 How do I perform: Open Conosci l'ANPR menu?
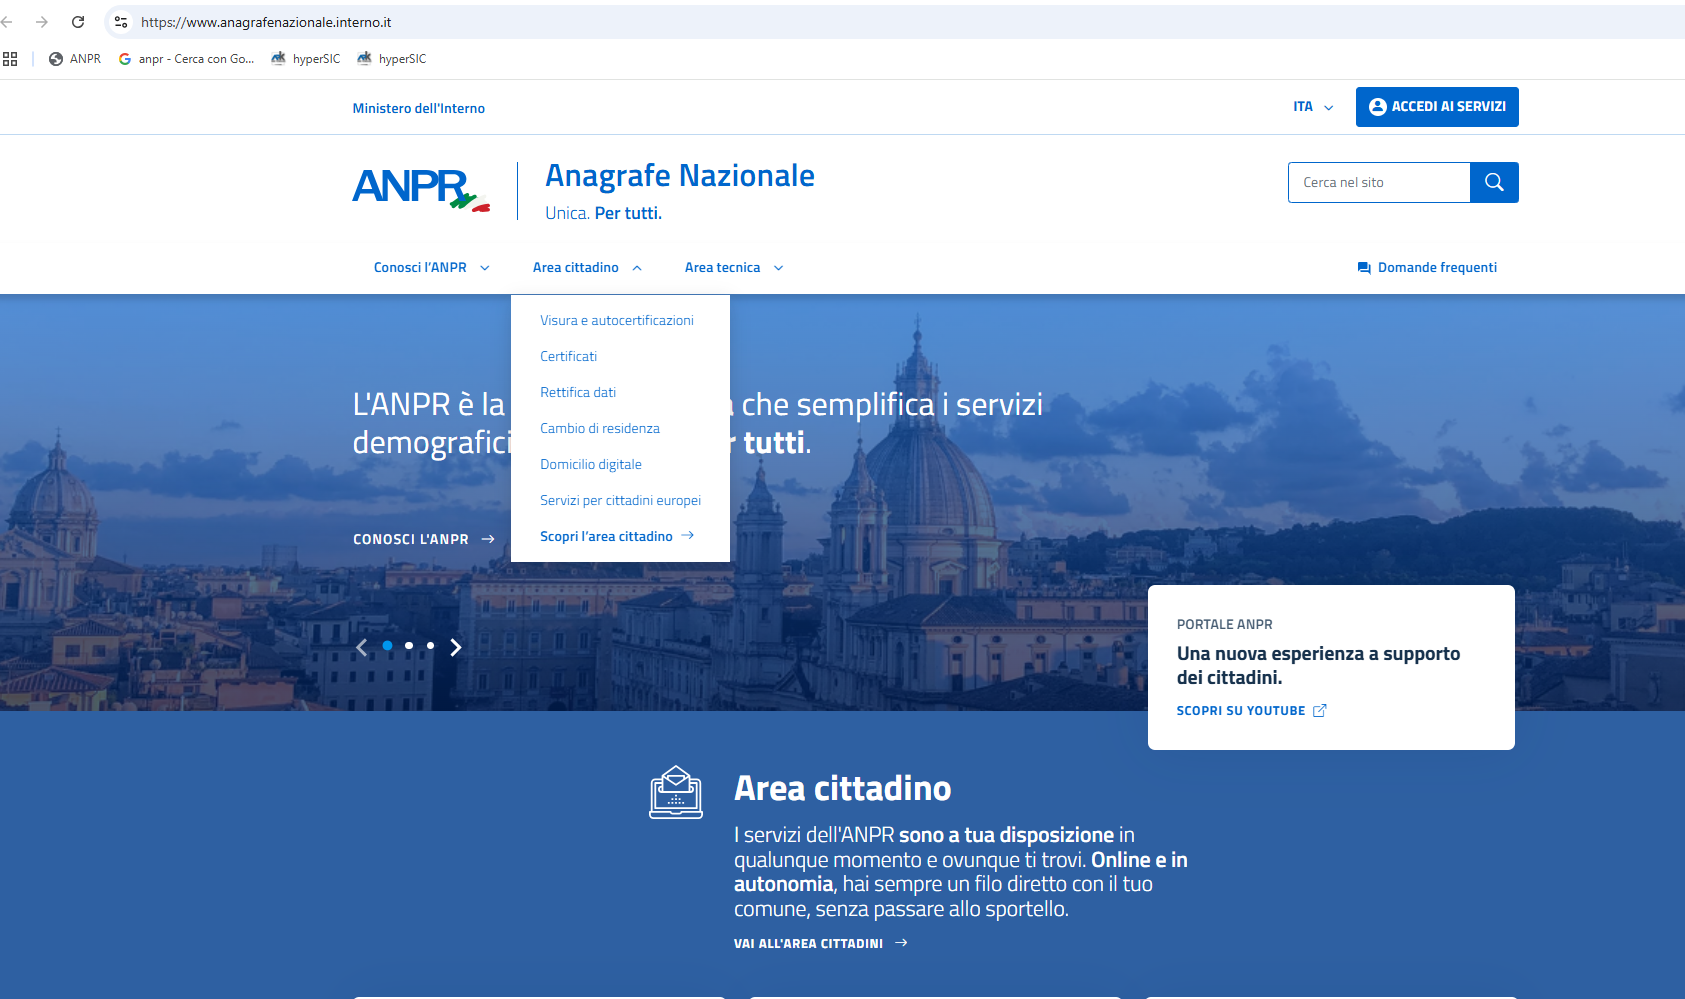point(430,267)
